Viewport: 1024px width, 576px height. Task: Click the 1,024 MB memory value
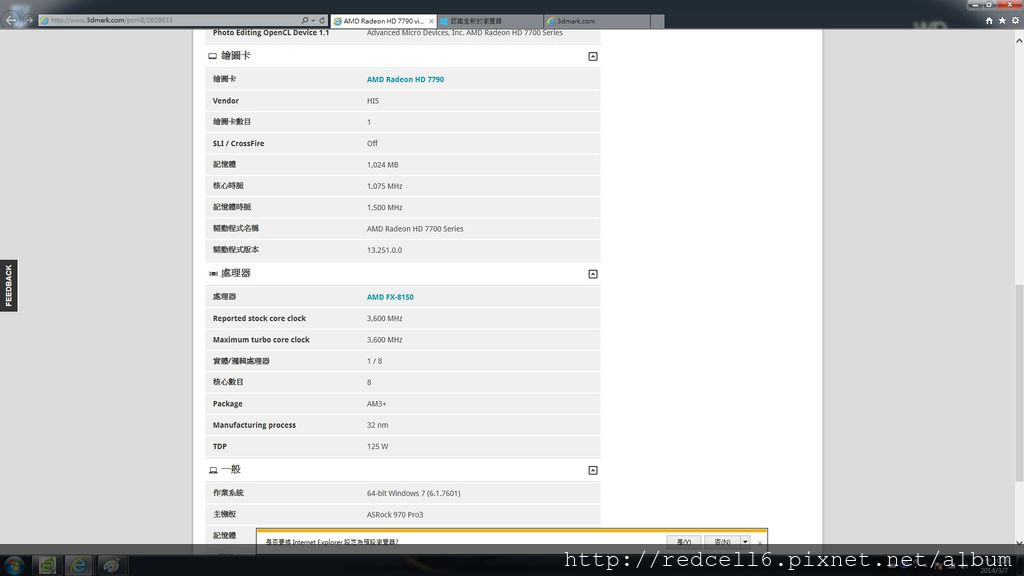tap(382, 165)
